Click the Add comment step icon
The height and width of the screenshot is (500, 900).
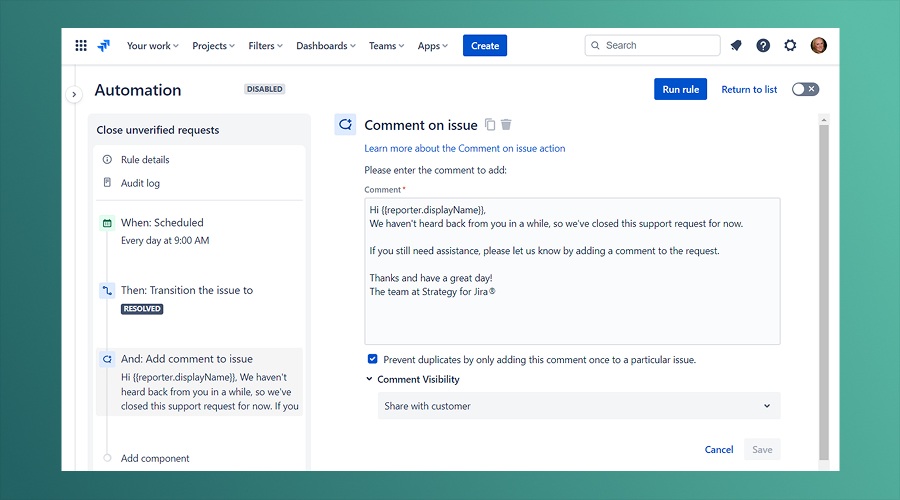(107, 359)
